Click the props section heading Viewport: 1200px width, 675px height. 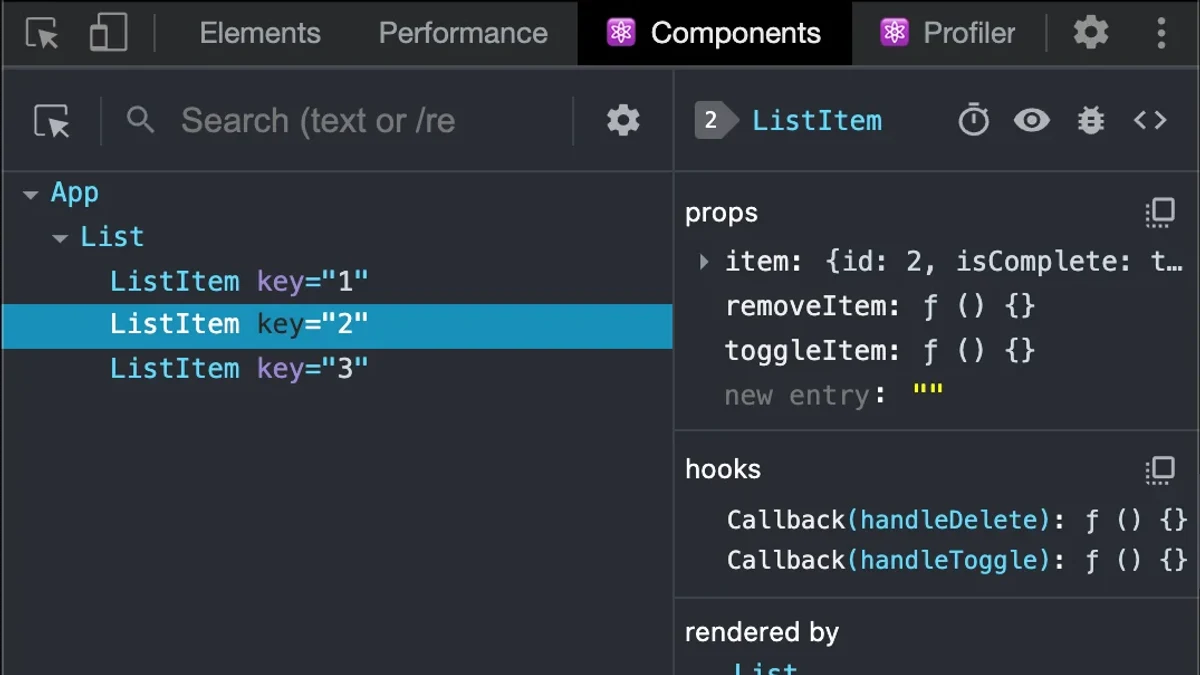tap(721, 213)
